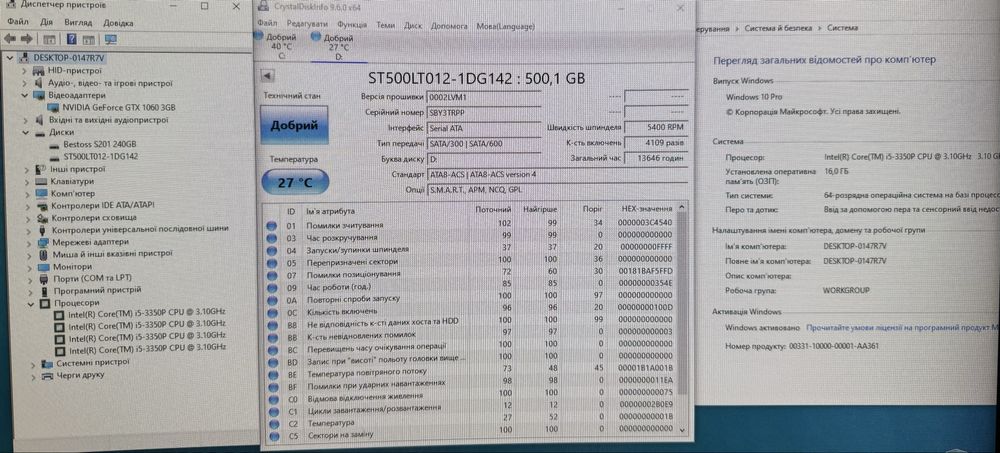Open Теми menu in CrystalDiskInfo
1000x453 pixels.
[385, 26]
